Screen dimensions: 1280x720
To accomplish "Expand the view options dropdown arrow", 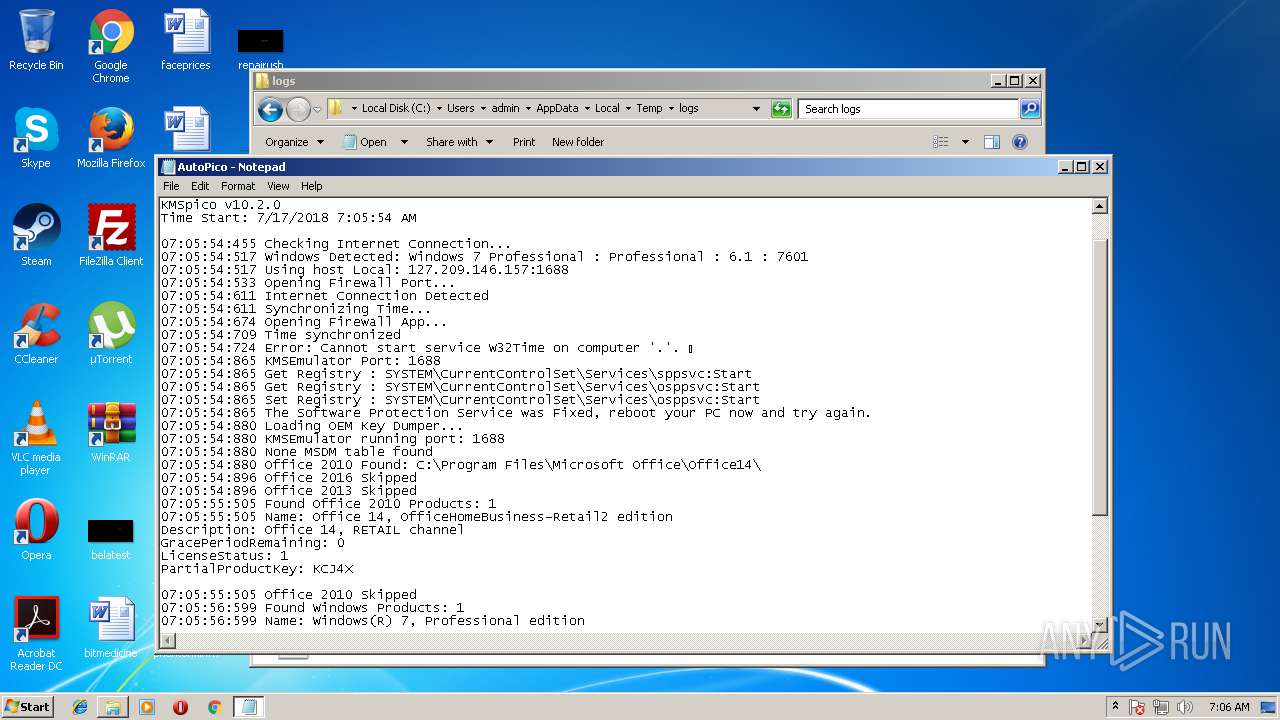I will [x=965, y=142].
